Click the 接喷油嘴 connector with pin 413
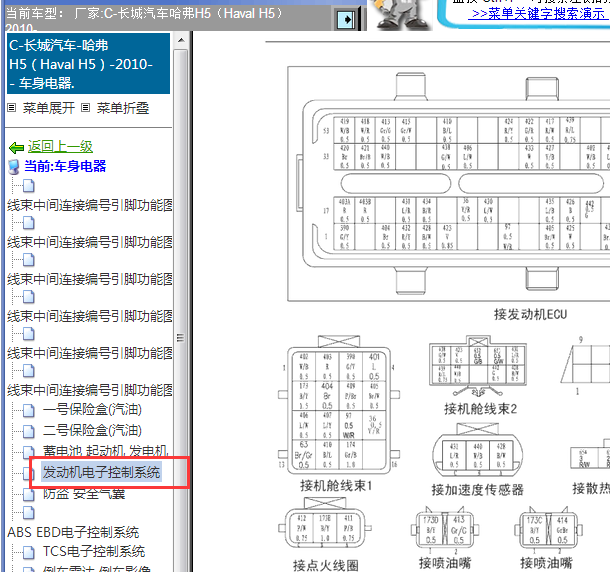Image resolution: width=610 pixels, height=572 pixels. click(445, 529)
